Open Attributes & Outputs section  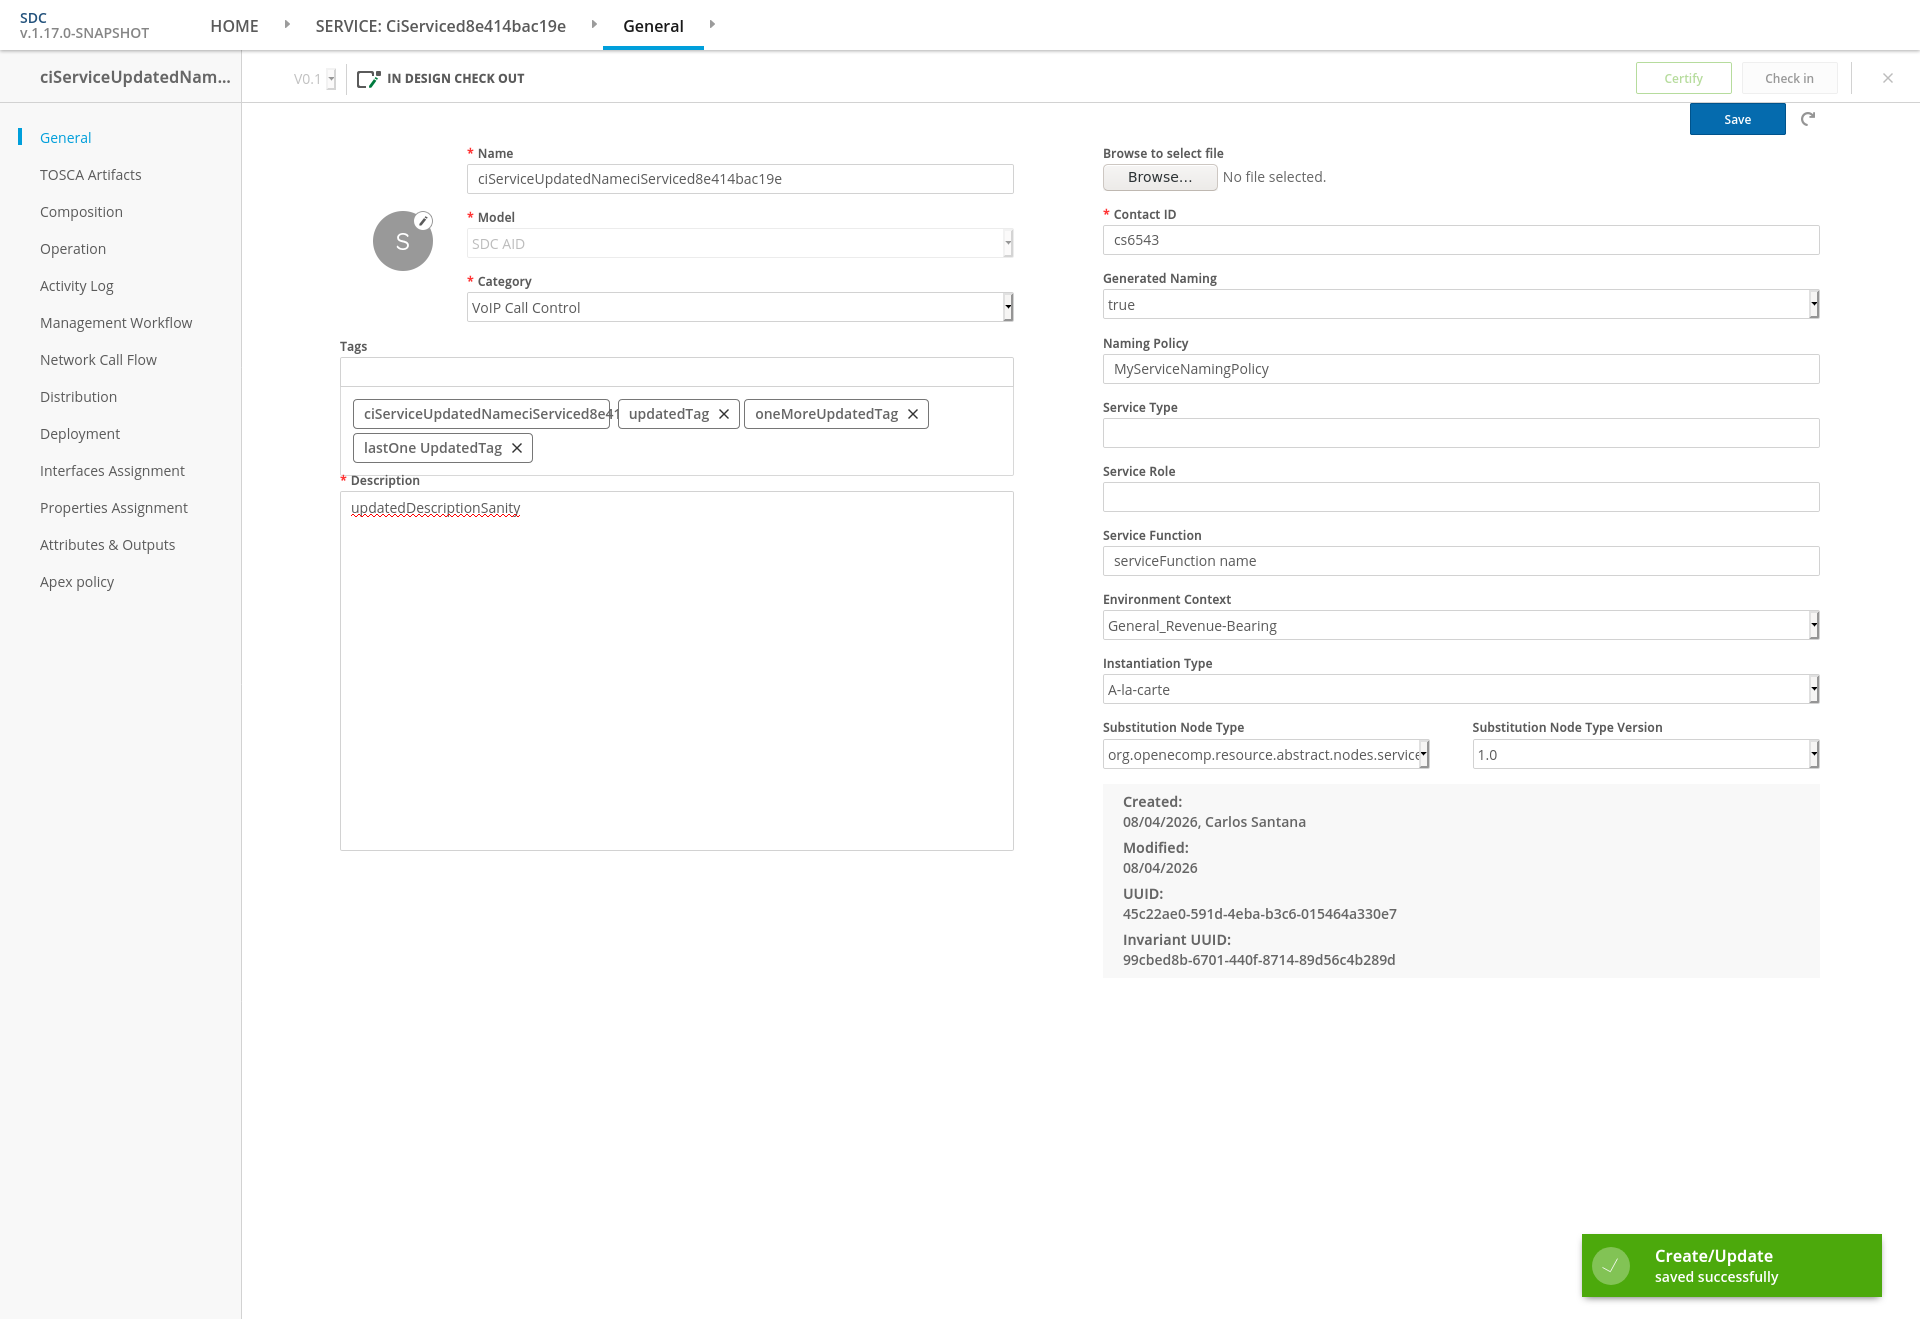click(x=108, y=545)
